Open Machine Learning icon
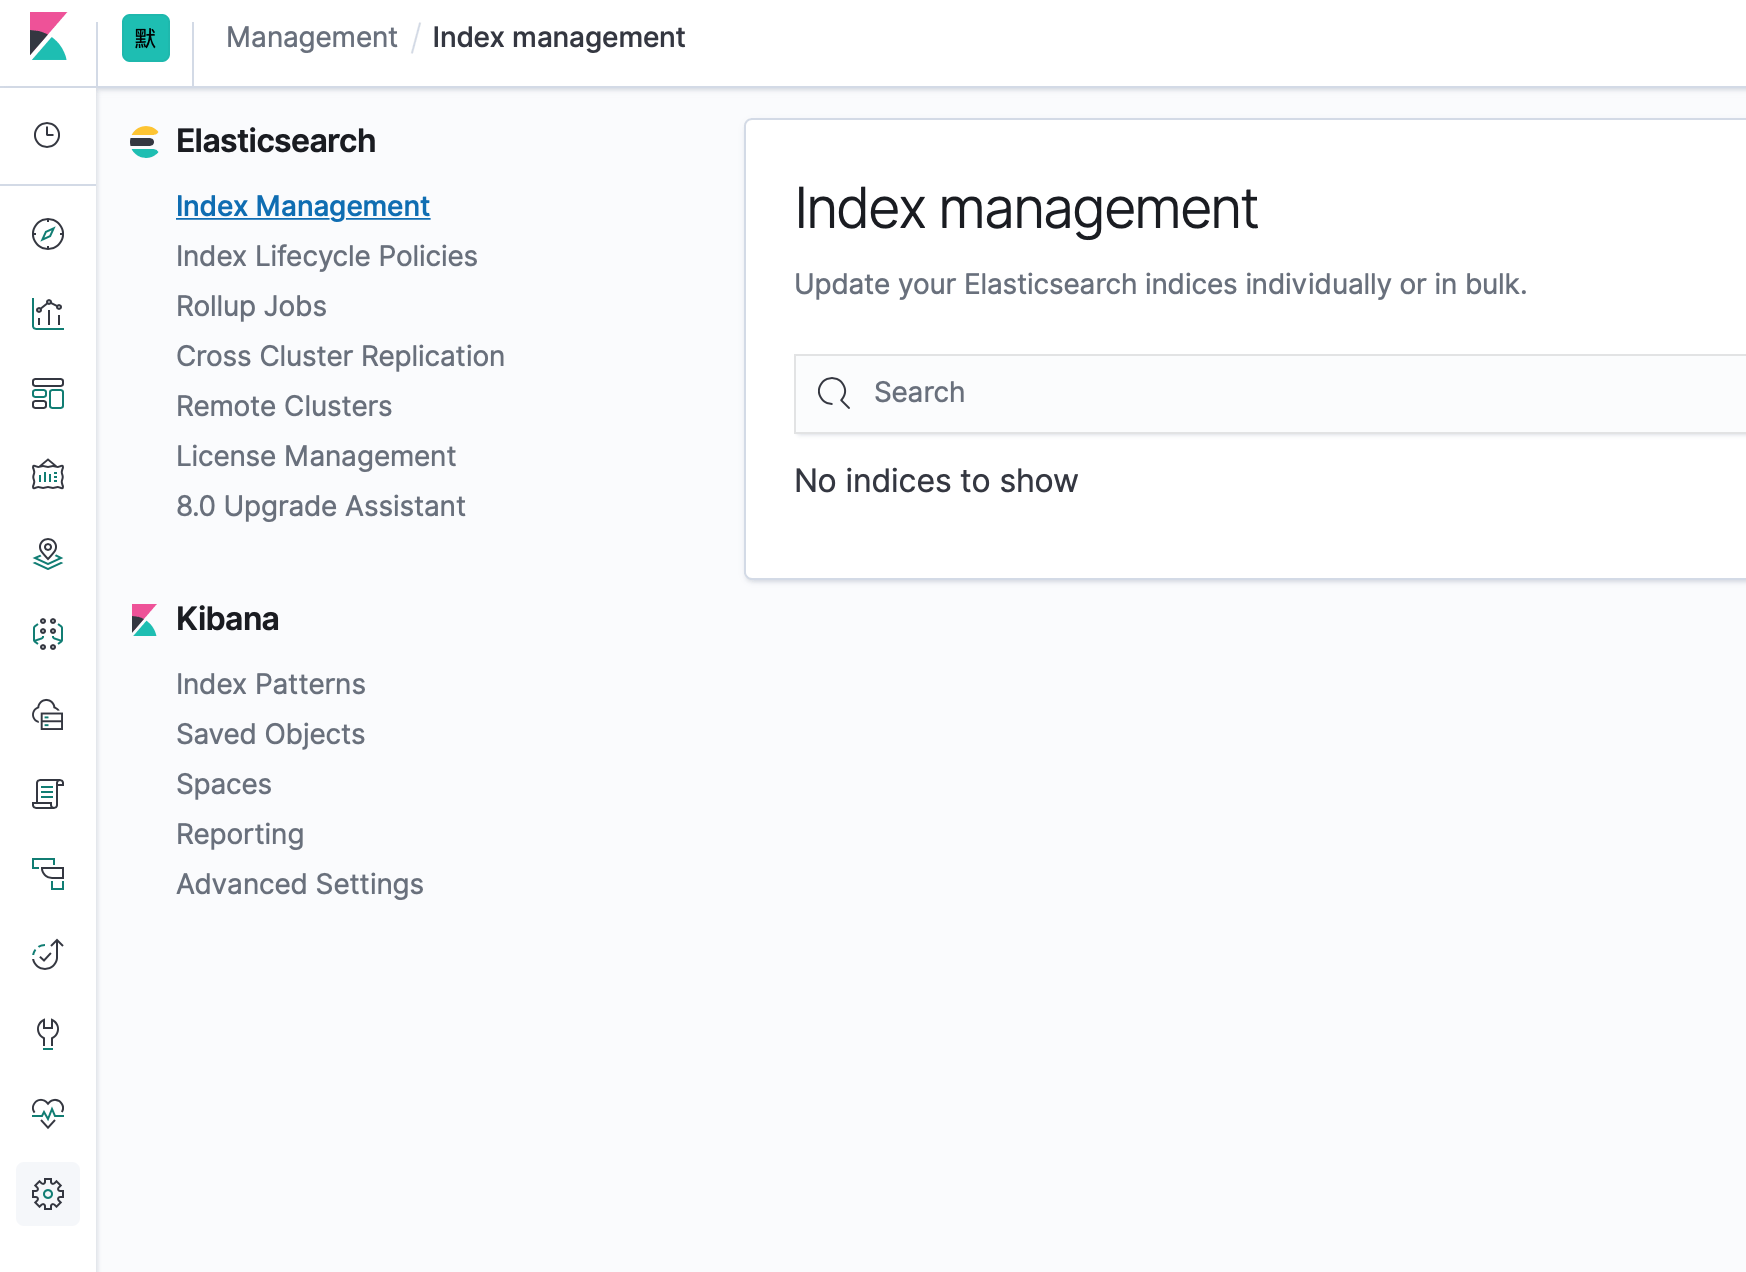This screenshot has height=1272, width=1746. pos(48,634)
